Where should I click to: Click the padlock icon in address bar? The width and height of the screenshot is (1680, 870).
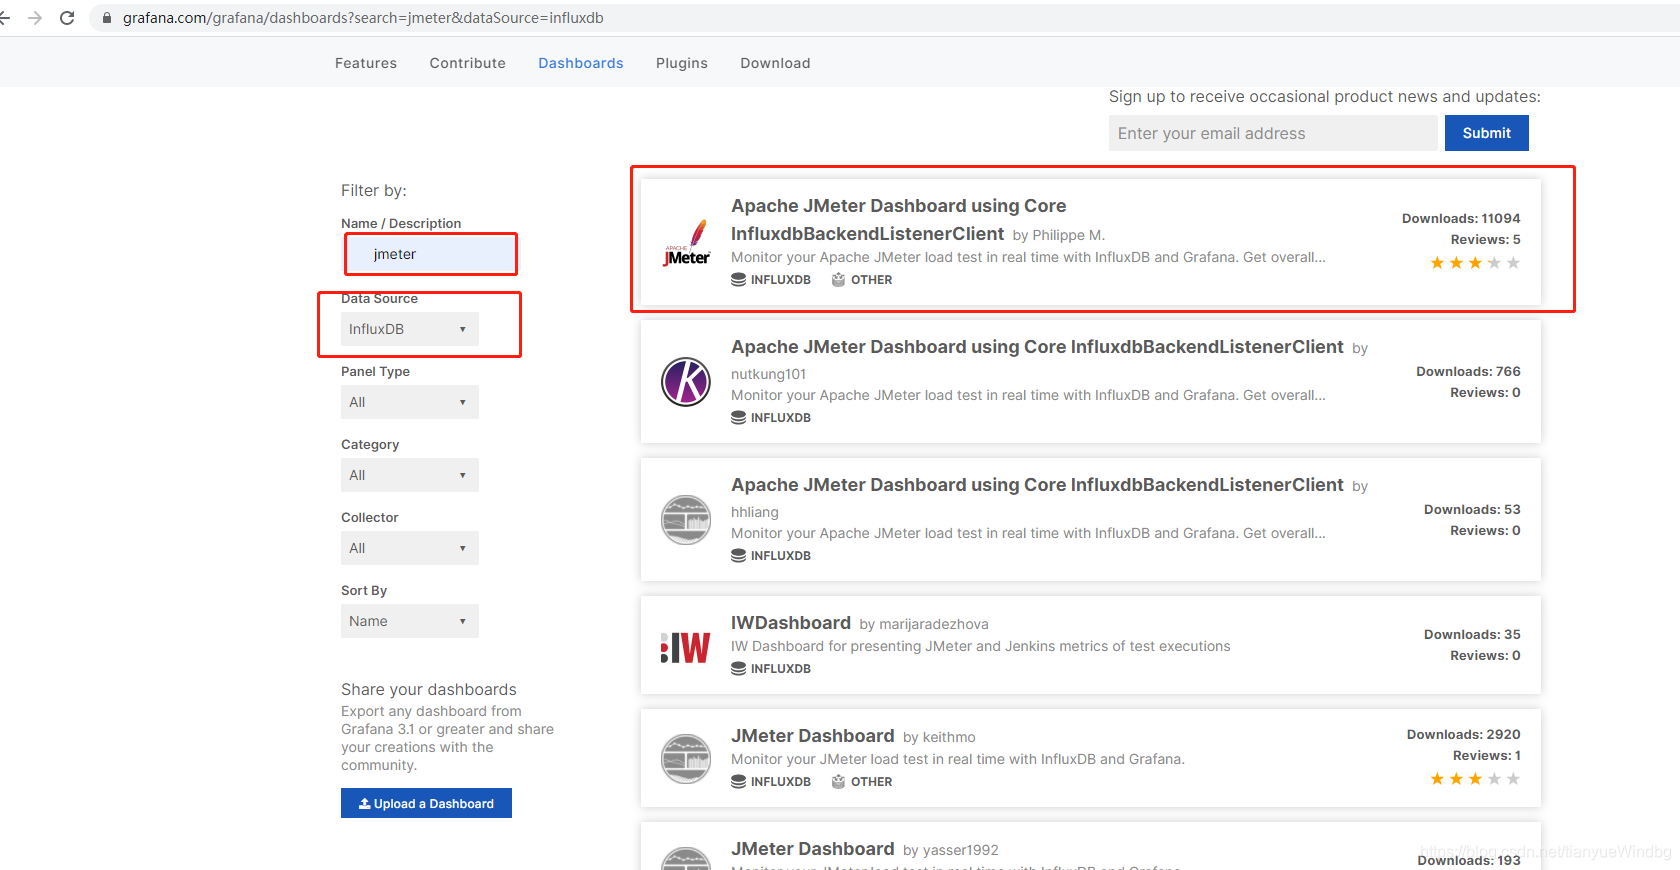pos(107,18)
